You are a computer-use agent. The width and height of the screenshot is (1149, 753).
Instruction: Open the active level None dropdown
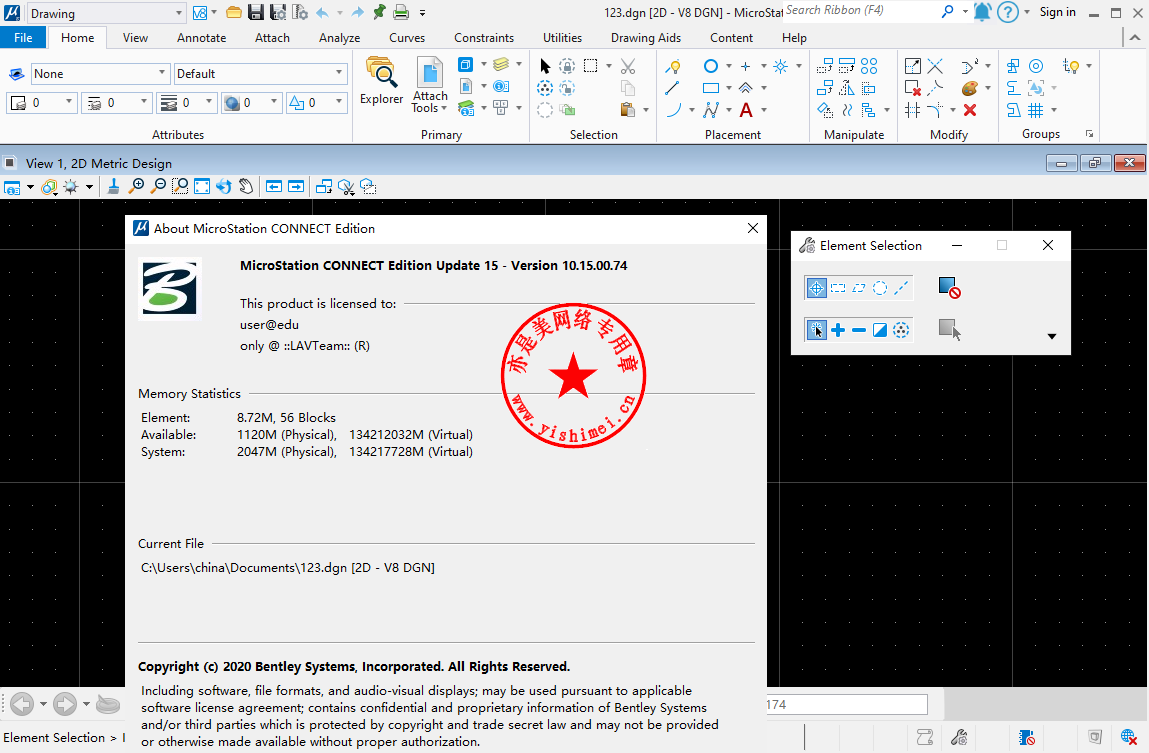click(100, 73)
